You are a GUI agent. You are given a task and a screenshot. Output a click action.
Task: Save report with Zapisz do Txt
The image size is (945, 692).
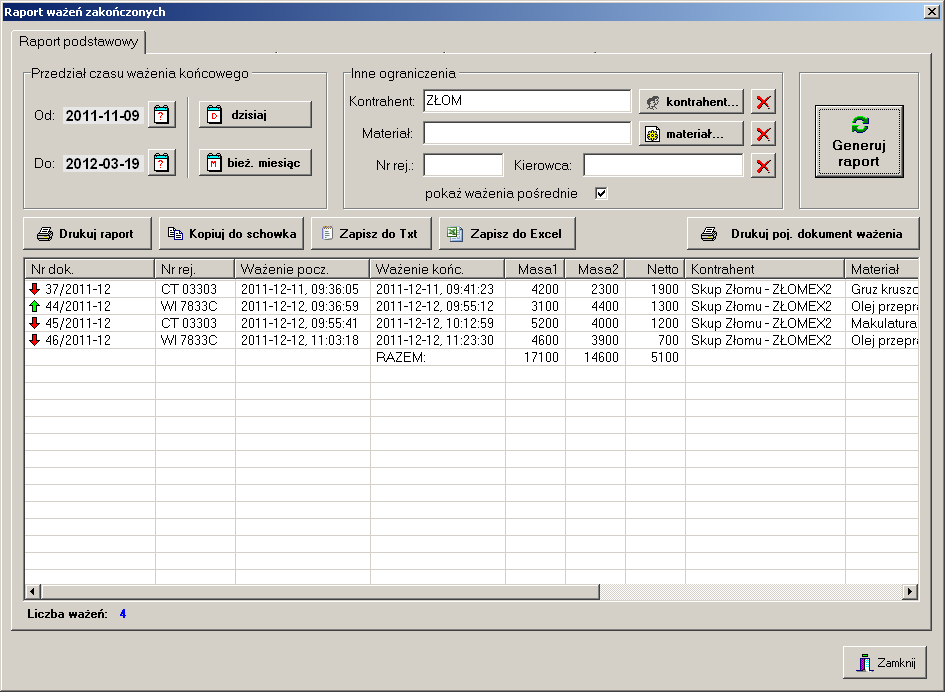(371, 234)
